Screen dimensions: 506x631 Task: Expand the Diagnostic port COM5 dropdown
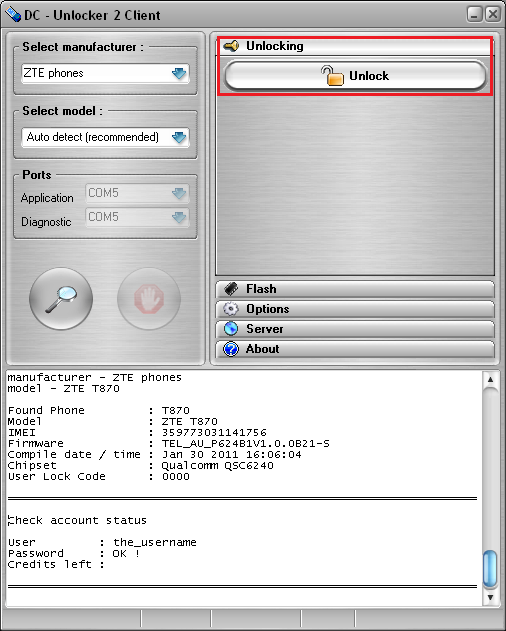coord(137,217)
